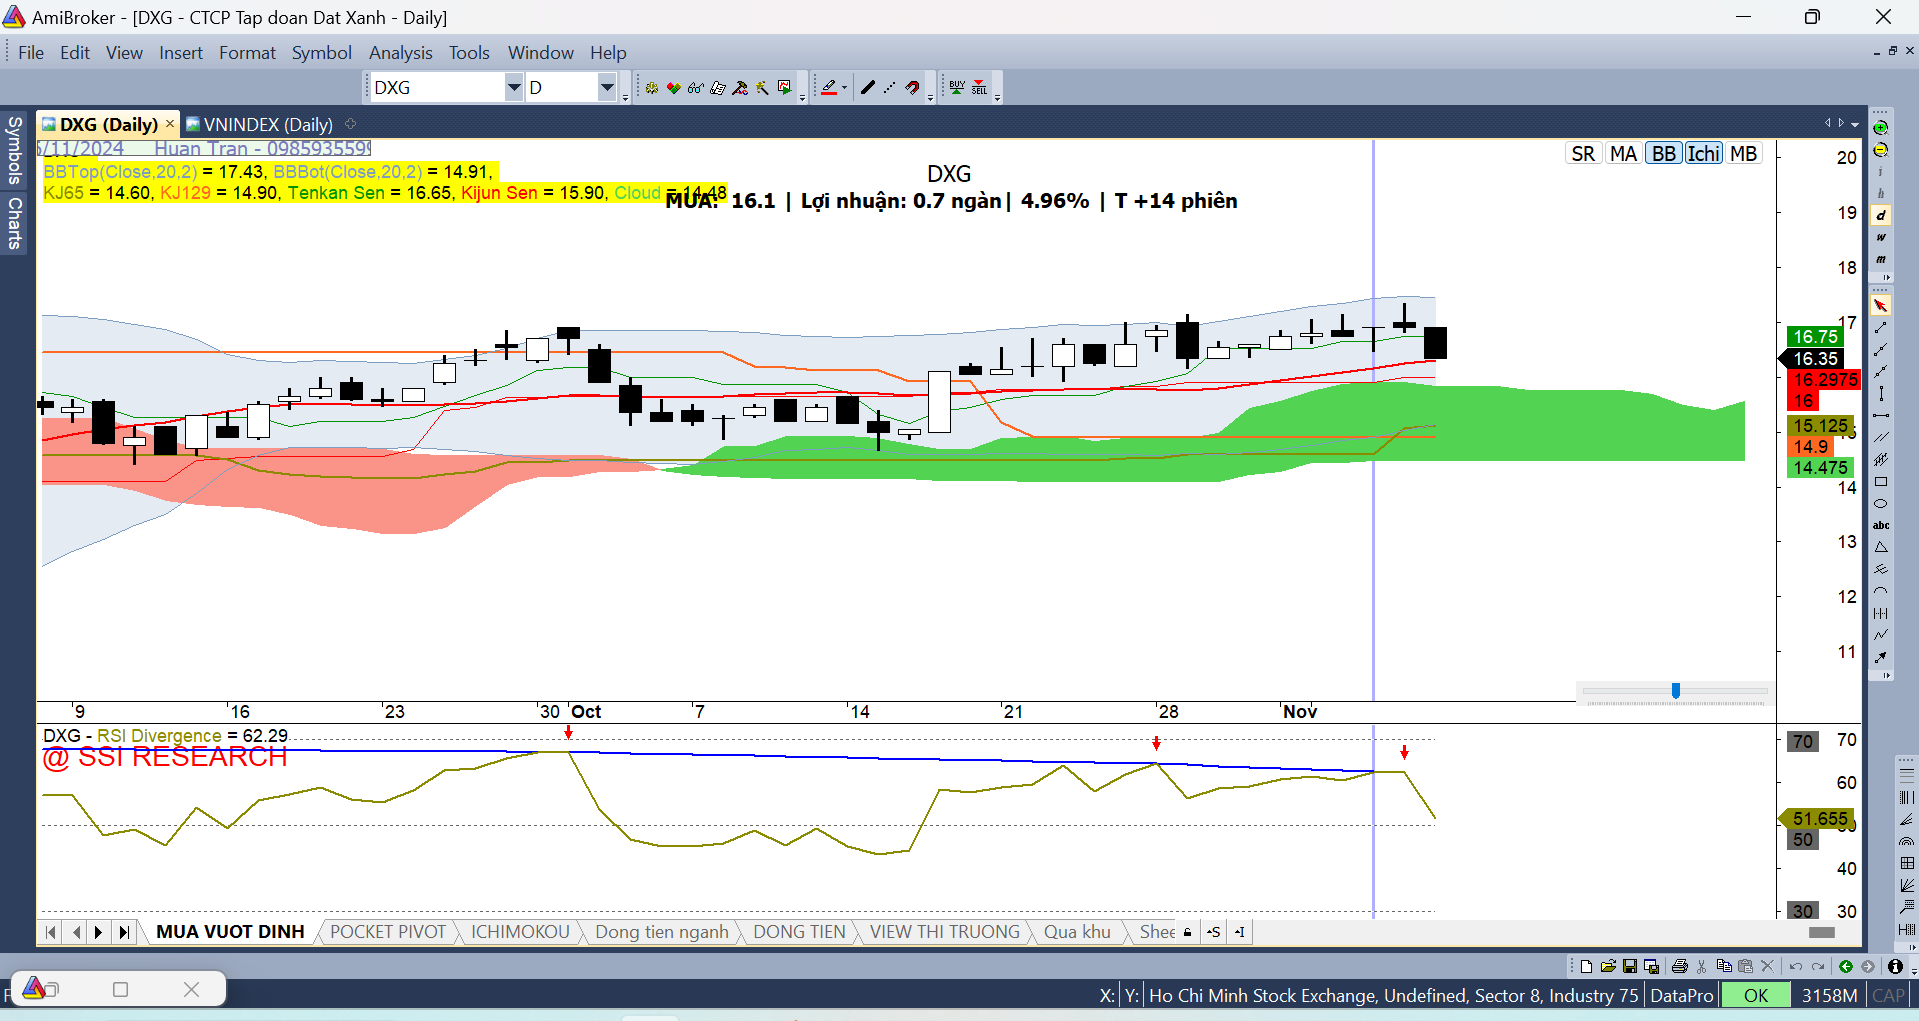
Task: Go to last sheet tab button
Action: pyautogui.click(x=124, y=932)
